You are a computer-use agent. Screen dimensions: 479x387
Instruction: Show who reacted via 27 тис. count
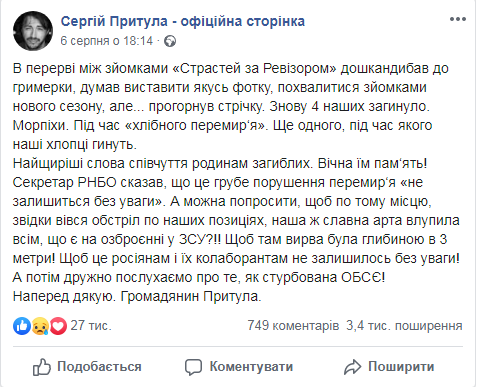point(91,326)
